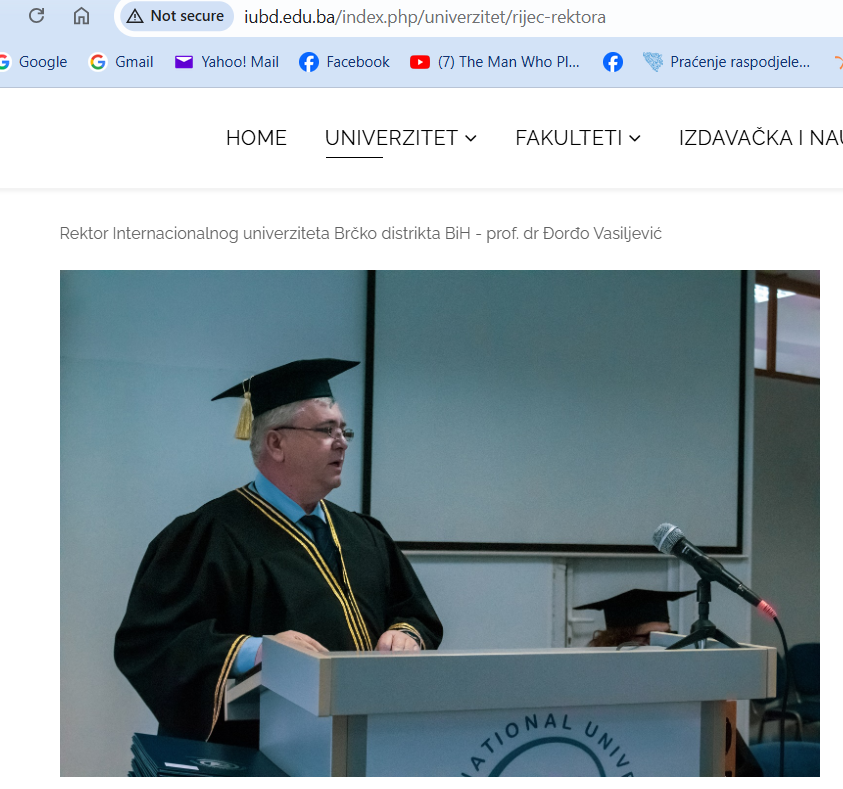Image resolution: width=843 pixels, height=789 pixels.
Task: Open the Google bookmark
Action: tap(33, 62)
